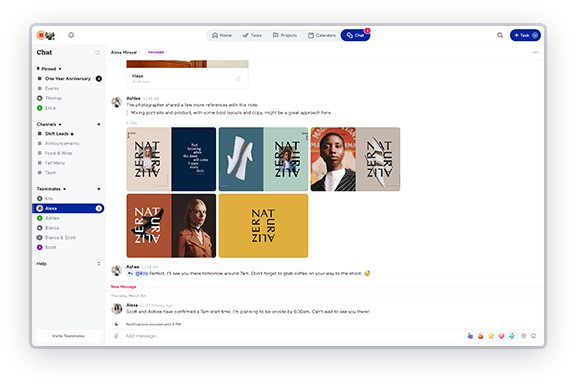
Task: Collapse the Teammates section
Action: click(64, 189)
